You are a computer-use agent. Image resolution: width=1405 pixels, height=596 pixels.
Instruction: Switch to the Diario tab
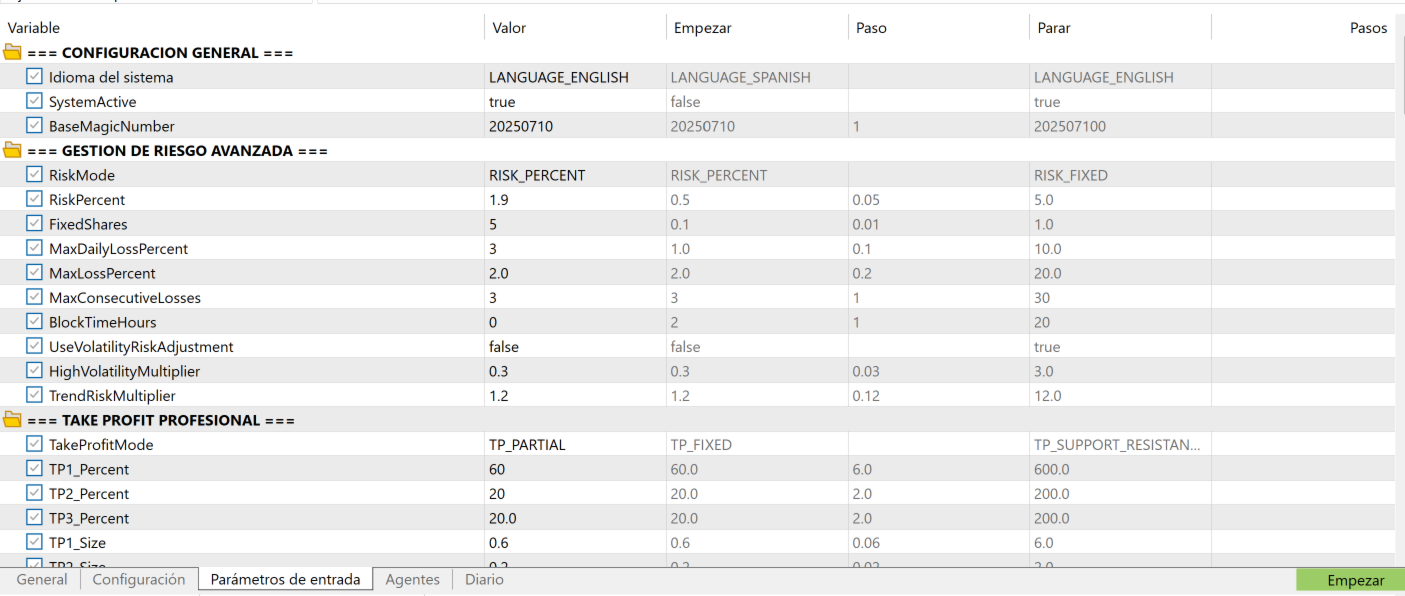(x=484, y=580)
